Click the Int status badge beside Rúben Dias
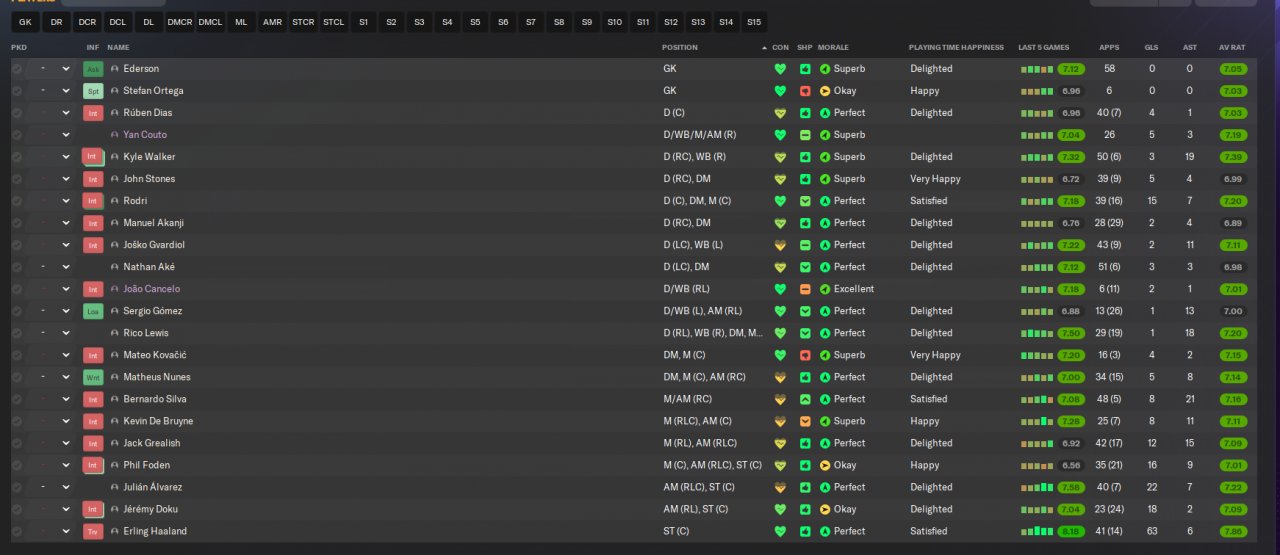The width and height of the screenshot is (1280, 555). (x=93, y=113)
